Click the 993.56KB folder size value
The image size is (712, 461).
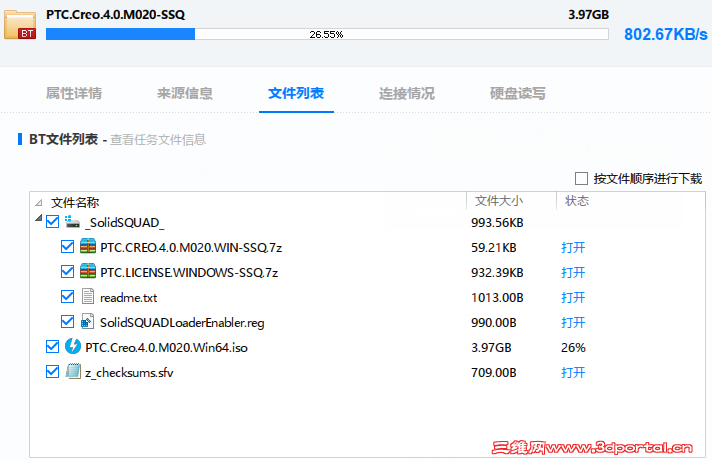tap(497, 223)
